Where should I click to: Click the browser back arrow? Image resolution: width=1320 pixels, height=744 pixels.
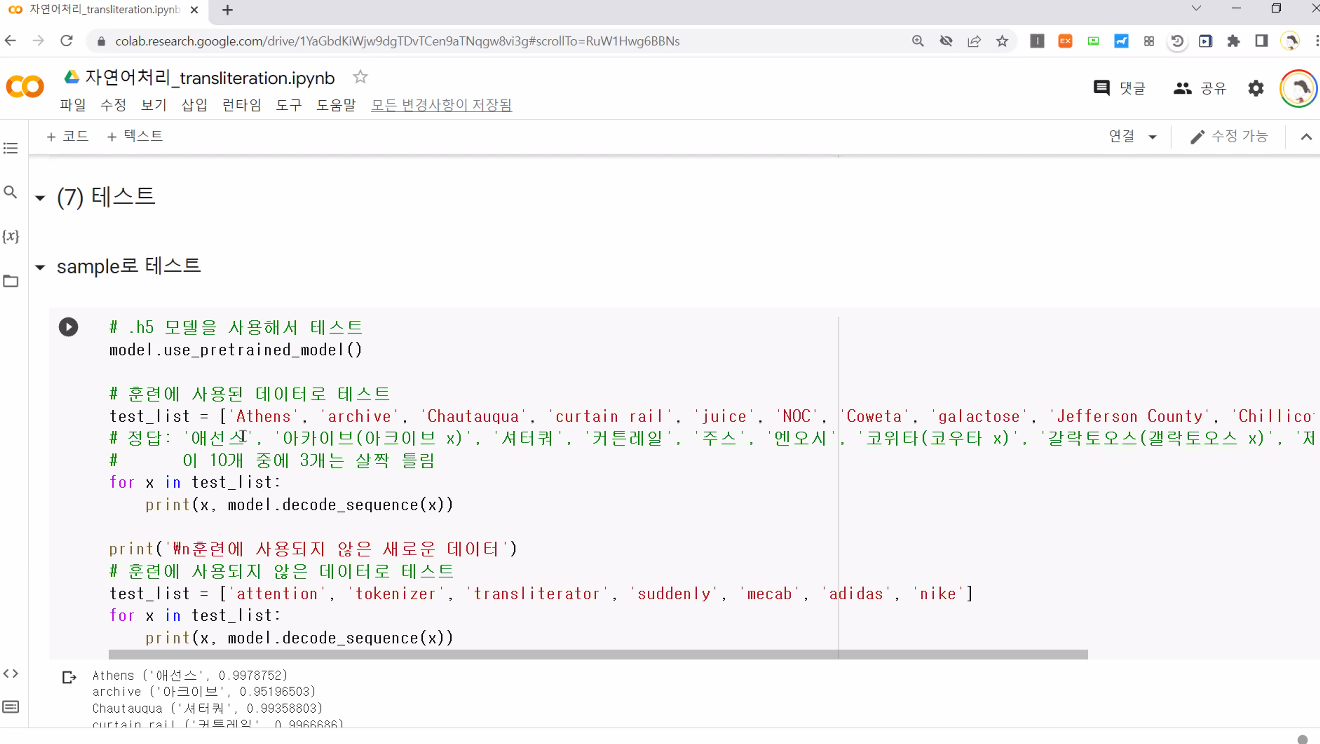coord(11,41)
